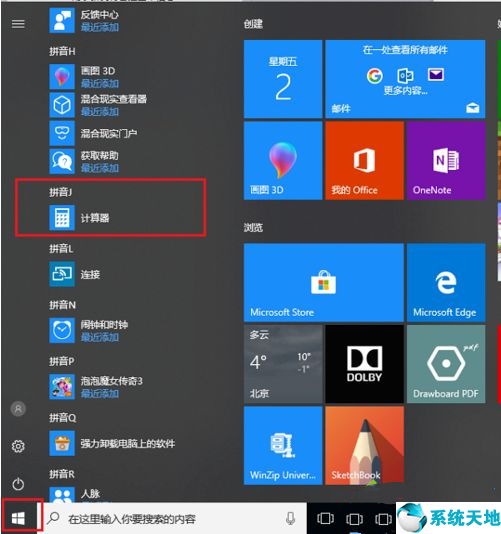
Task: Open the 邮件 mail tile
Action: coord(405,79)
